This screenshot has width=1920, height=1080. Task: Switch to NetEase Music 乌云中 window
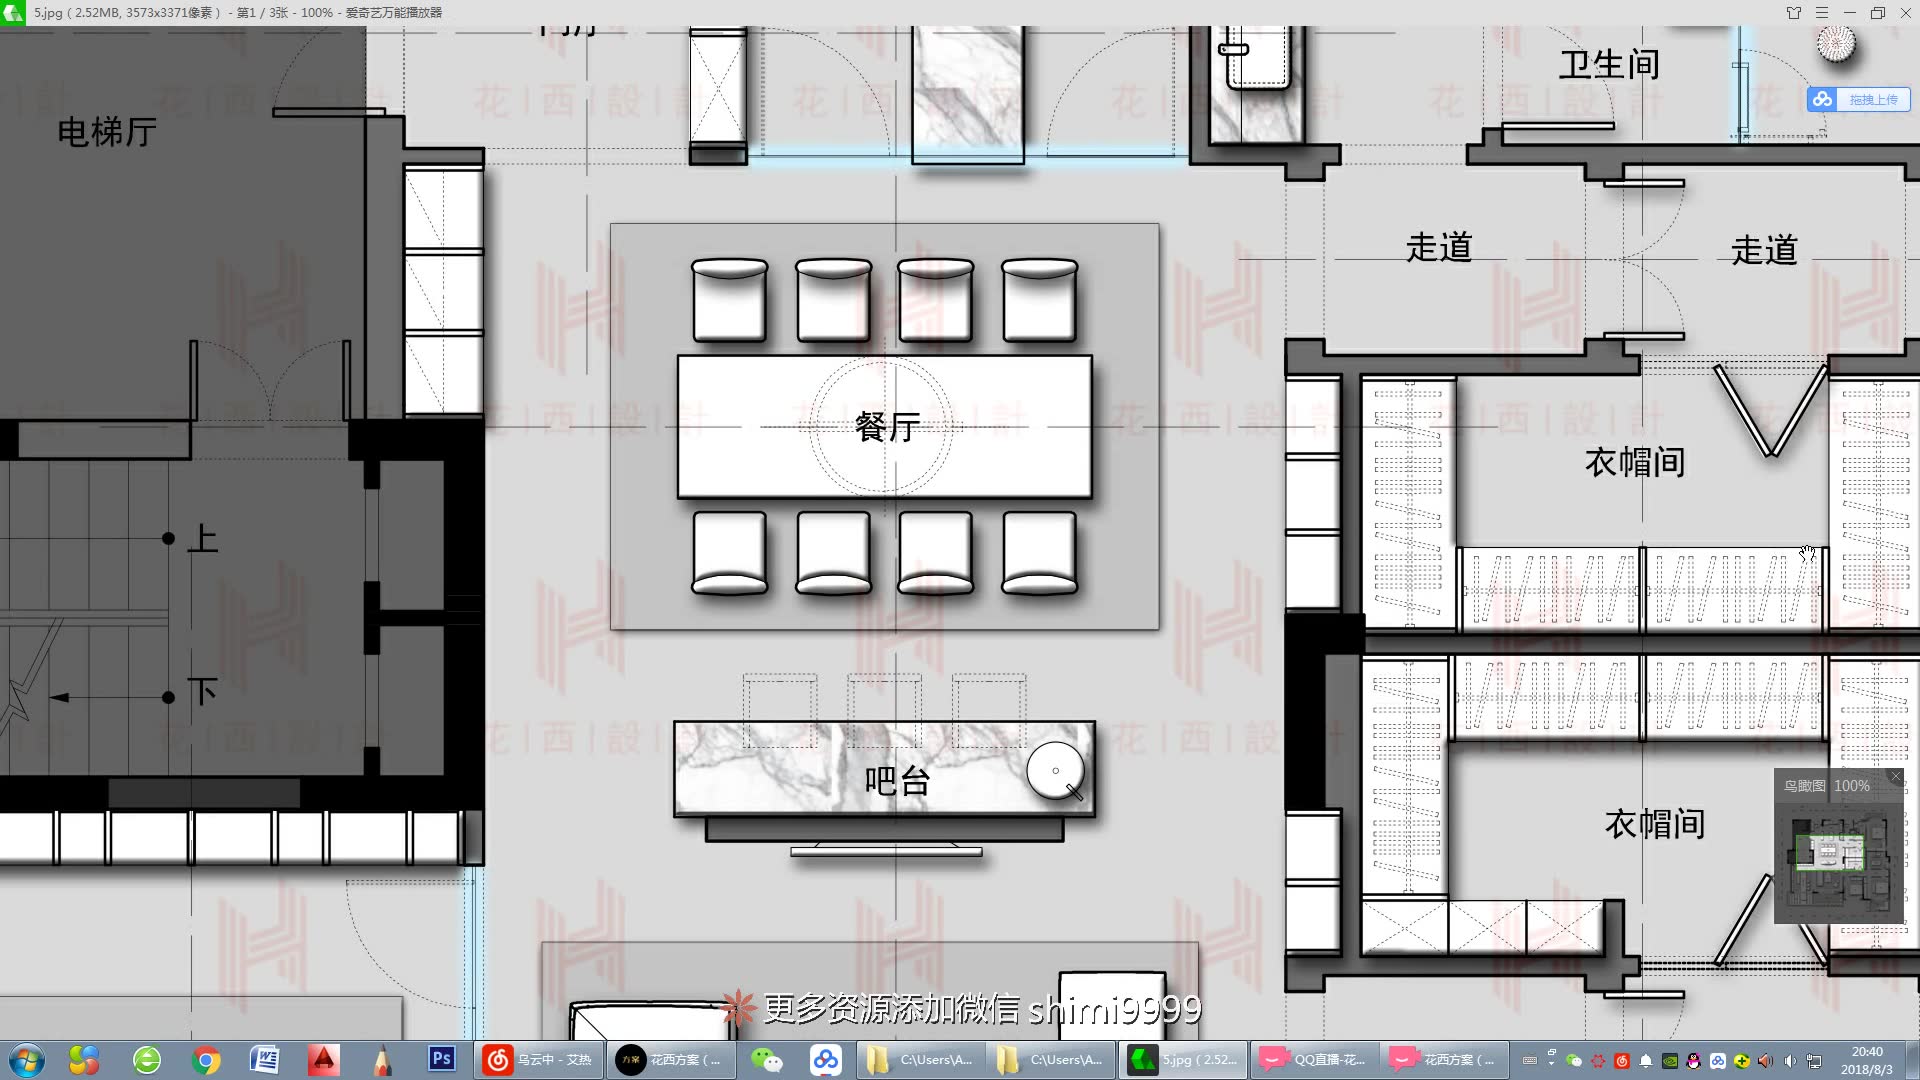539,1060
